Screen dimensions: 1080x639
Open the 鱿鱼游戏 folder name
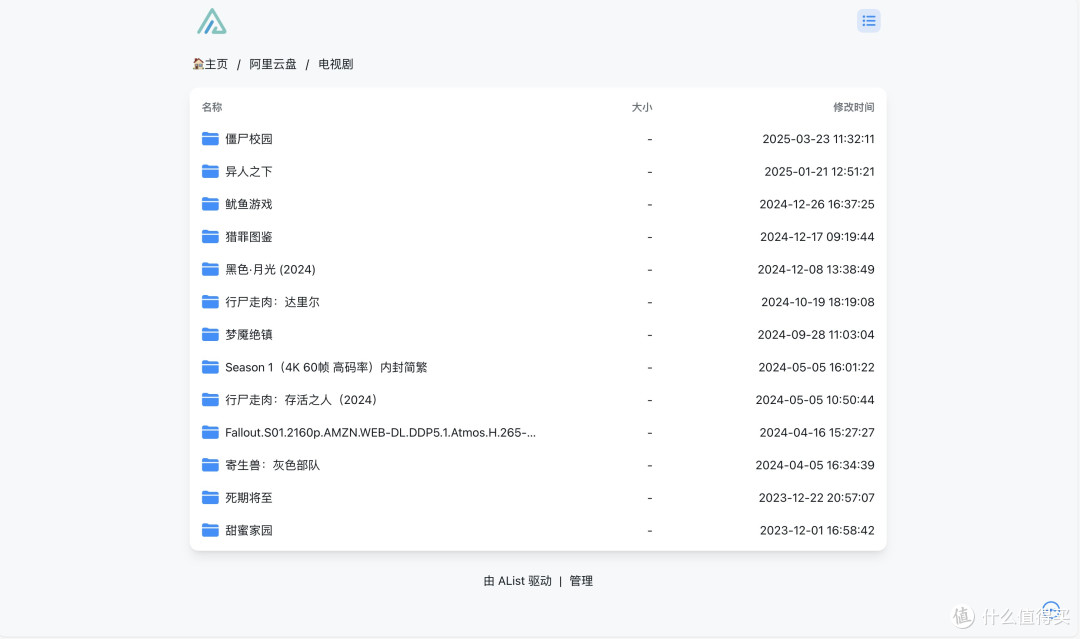coord(249,204)
